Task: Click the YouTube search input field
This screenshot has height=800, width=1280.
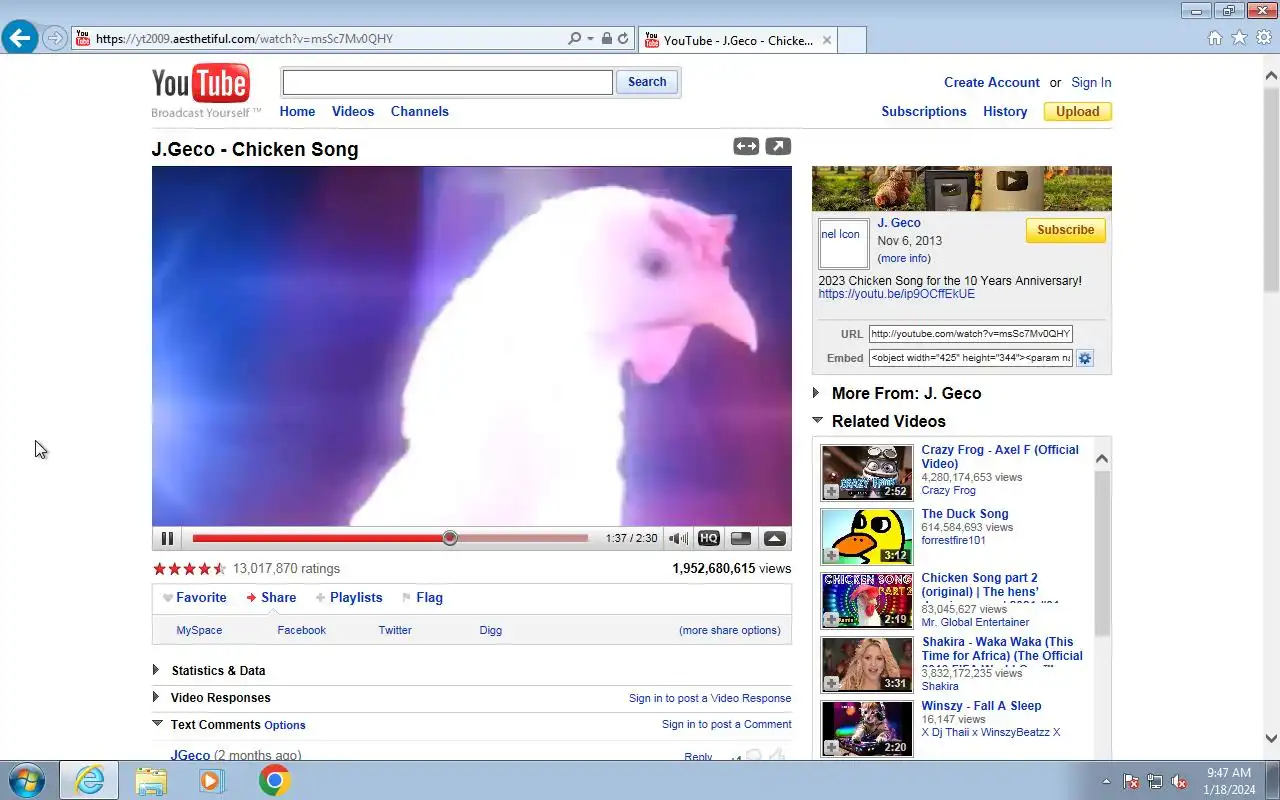Action: [448, 82]
